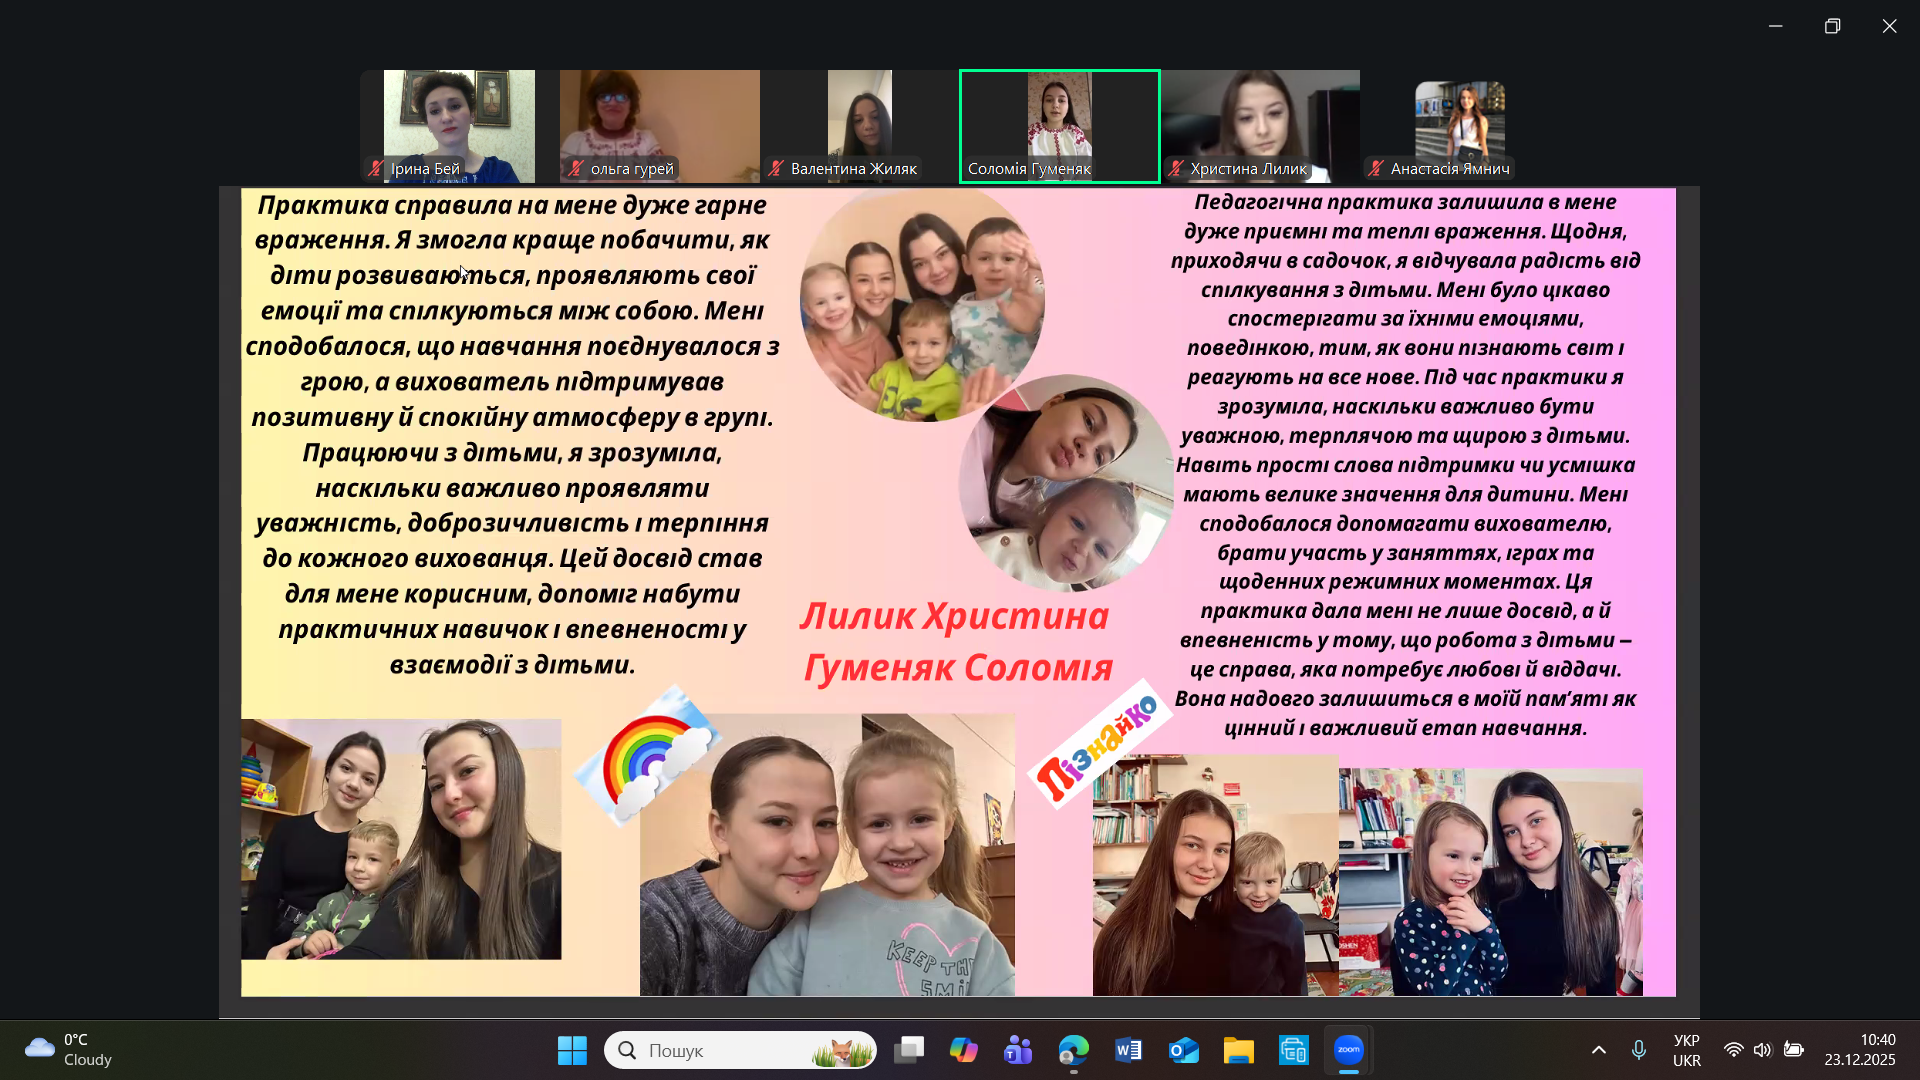Launch the Copilot app icon
The image size is (1920, 1080).
click(x=963, y=1050)
